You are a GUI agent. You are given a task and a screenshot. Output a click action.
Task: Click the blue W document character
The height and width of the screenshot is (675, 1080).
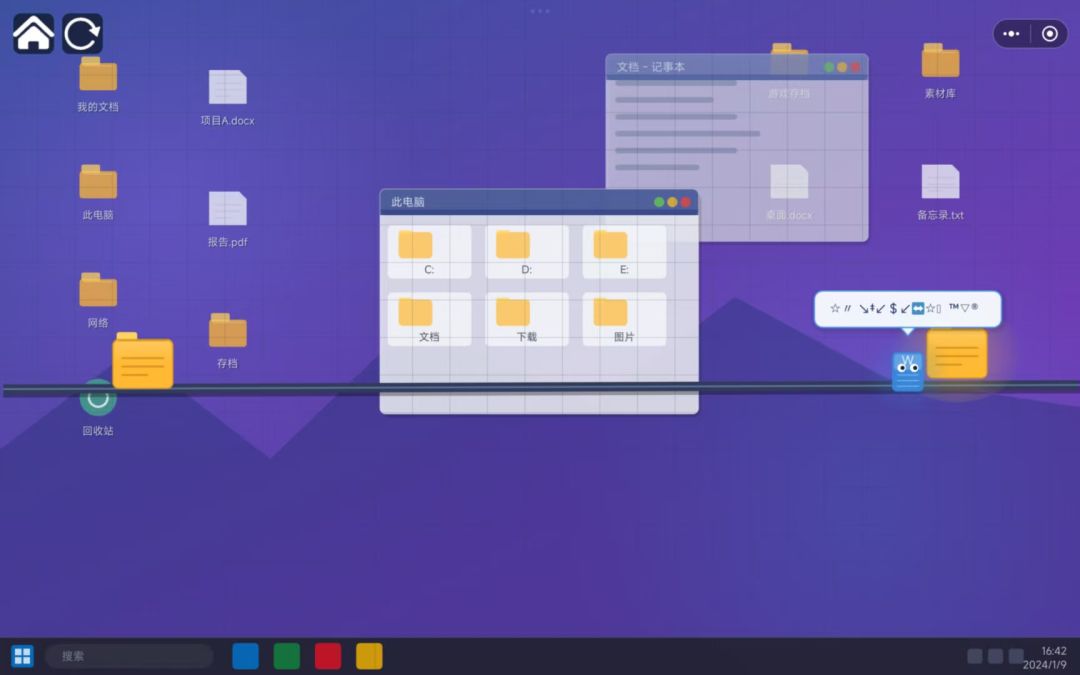coord(908,371)
